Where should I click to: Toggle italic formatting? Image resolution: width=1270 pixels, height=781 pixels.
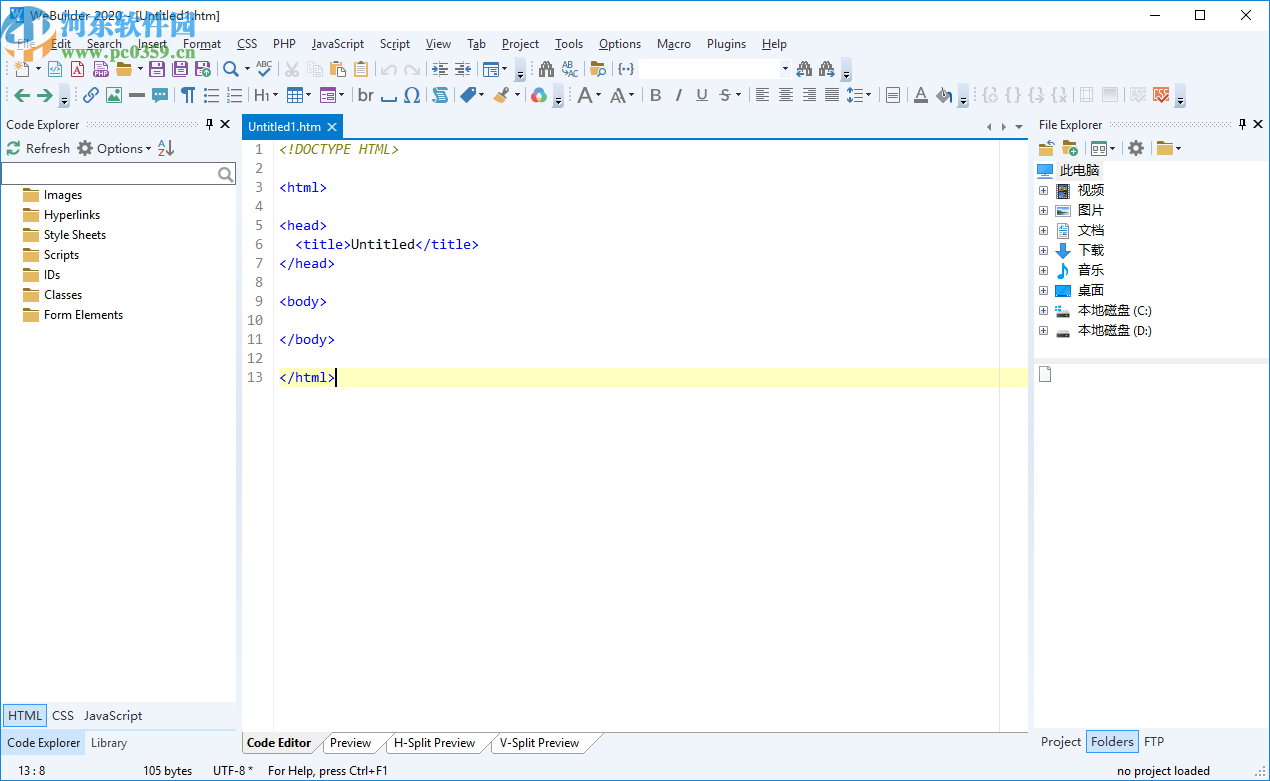click(x=679, y=95)
